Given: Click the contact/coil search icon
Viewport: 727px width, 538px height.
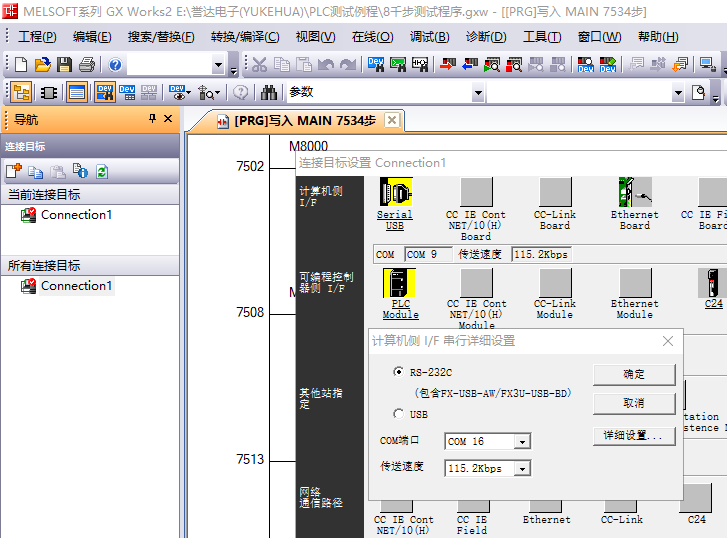Looking at the screenshot, I should [420, 64].
